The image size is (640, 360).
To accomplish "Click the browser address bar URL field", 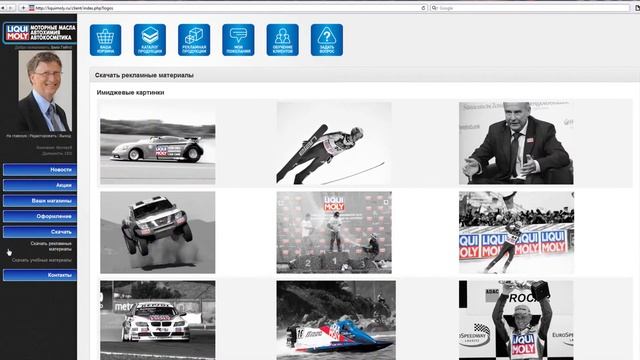I will [x=227, y=8].
